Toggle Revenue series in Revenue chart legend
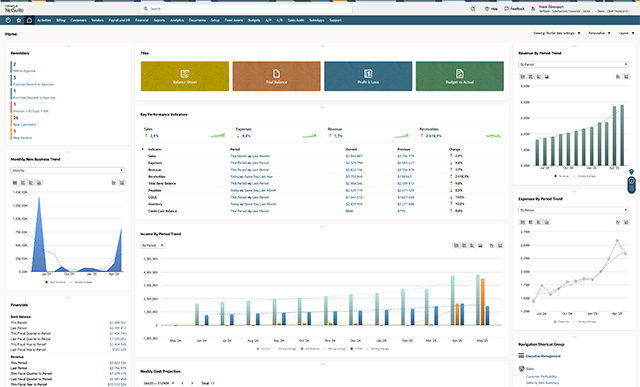640x387 pixels. click(561, 176)
